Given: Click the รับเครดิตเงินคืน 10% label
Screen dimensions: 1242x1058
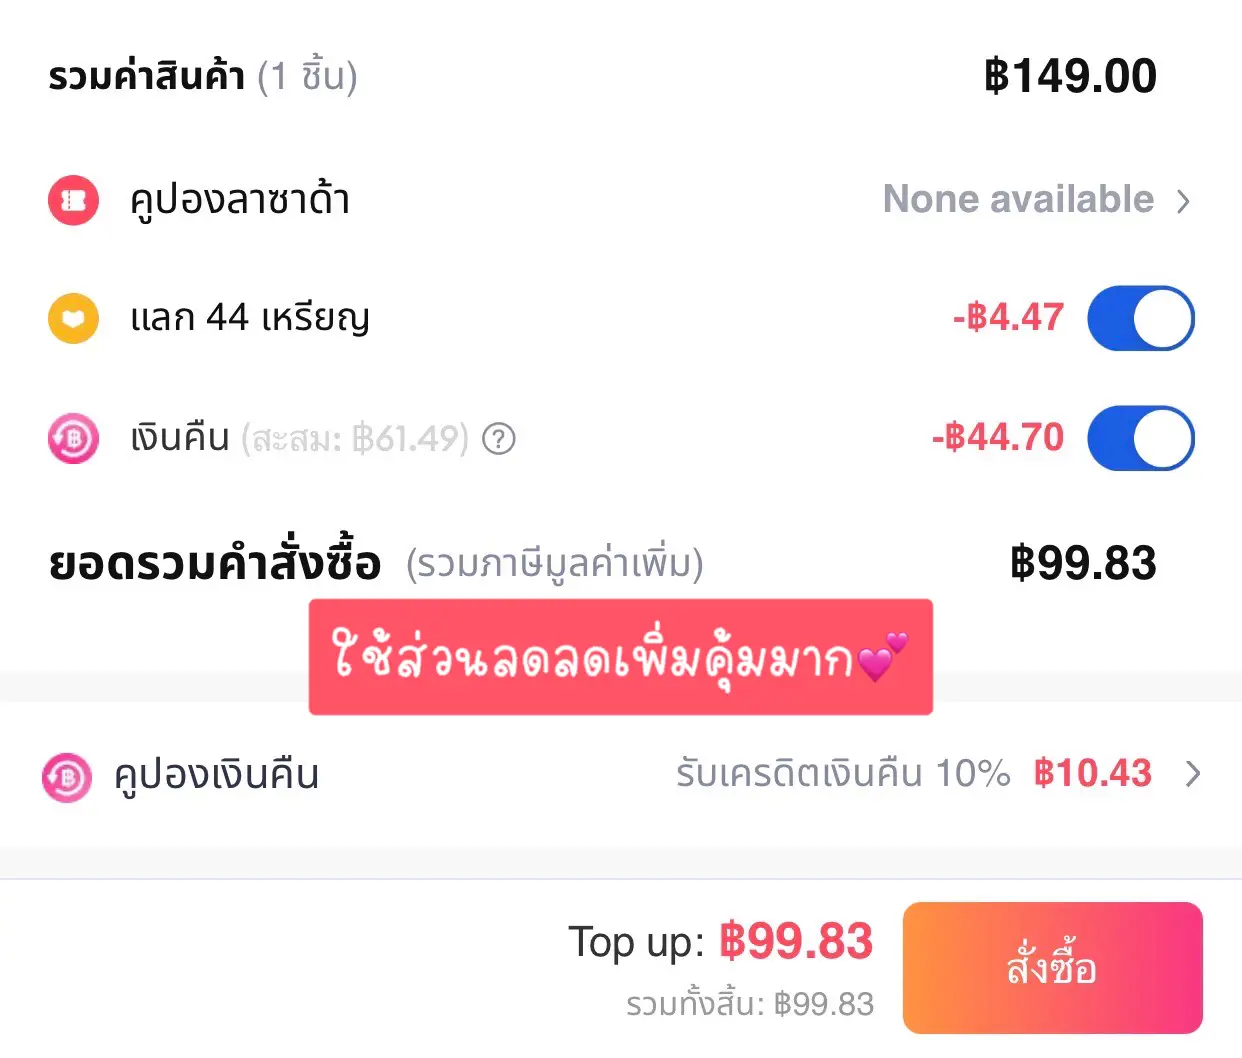Looking at the screenshot, I should pos(845,774).
